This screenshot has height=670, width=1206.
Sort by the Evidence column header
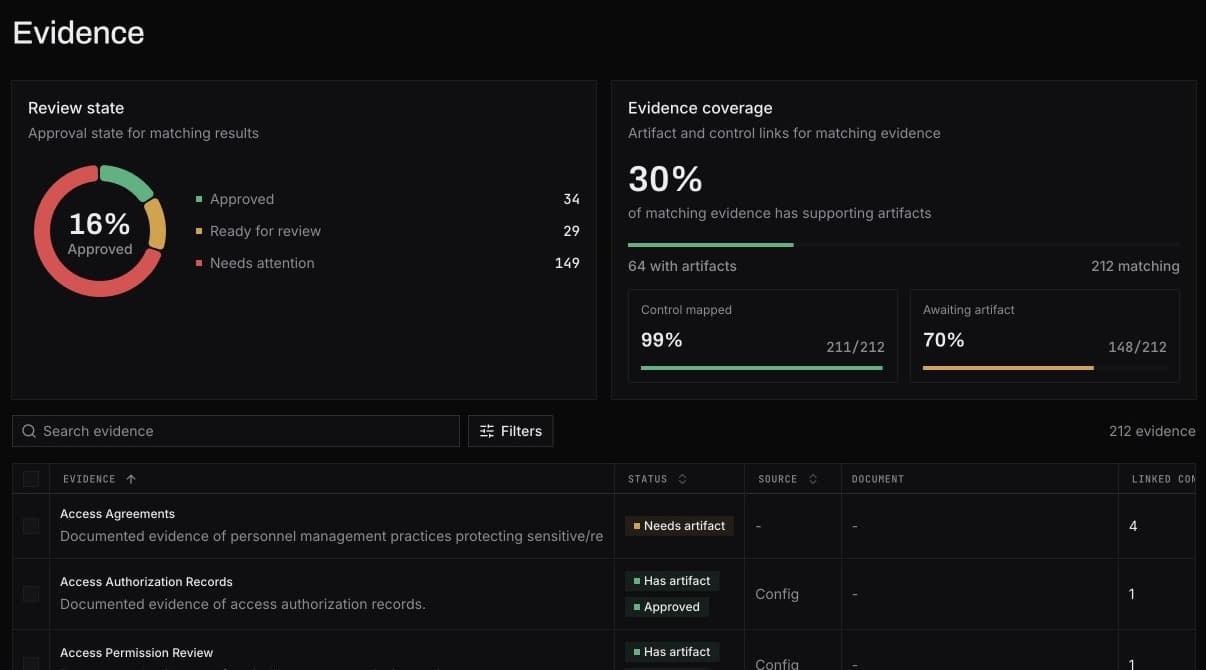(89, 479)
